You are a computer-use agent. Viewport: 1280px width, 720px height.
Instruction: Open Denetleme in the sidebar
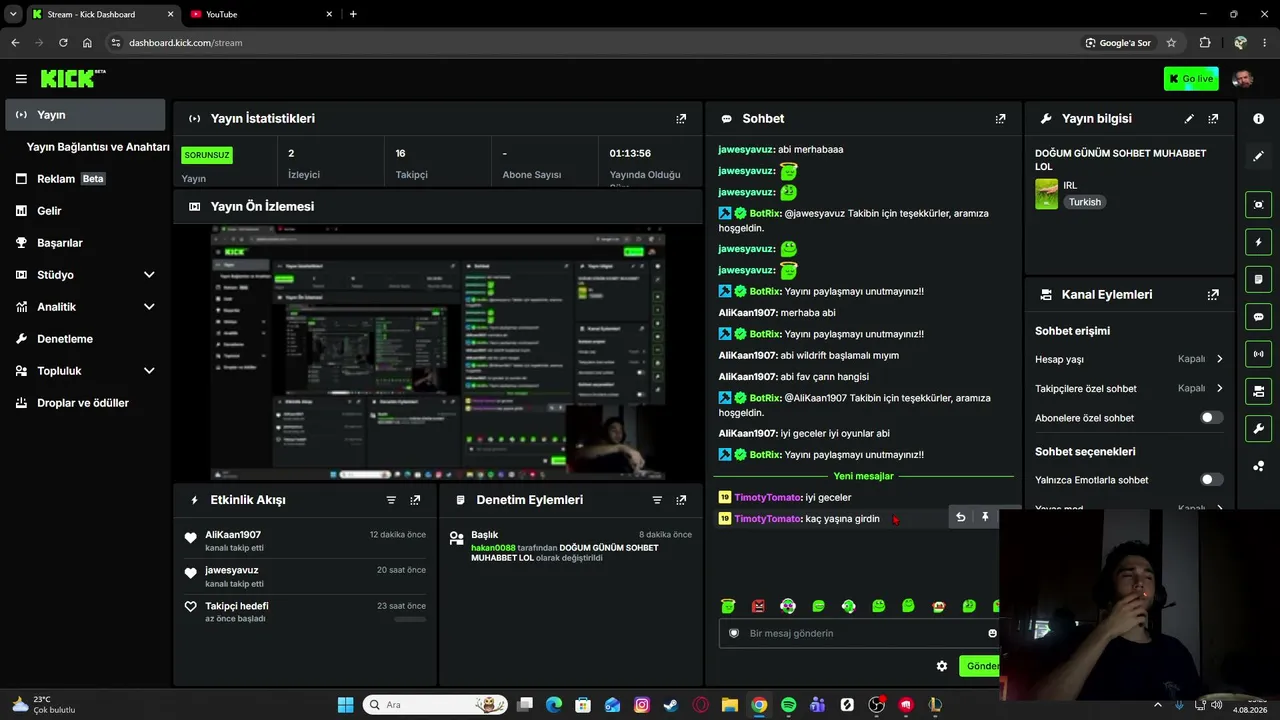(85, 339)
